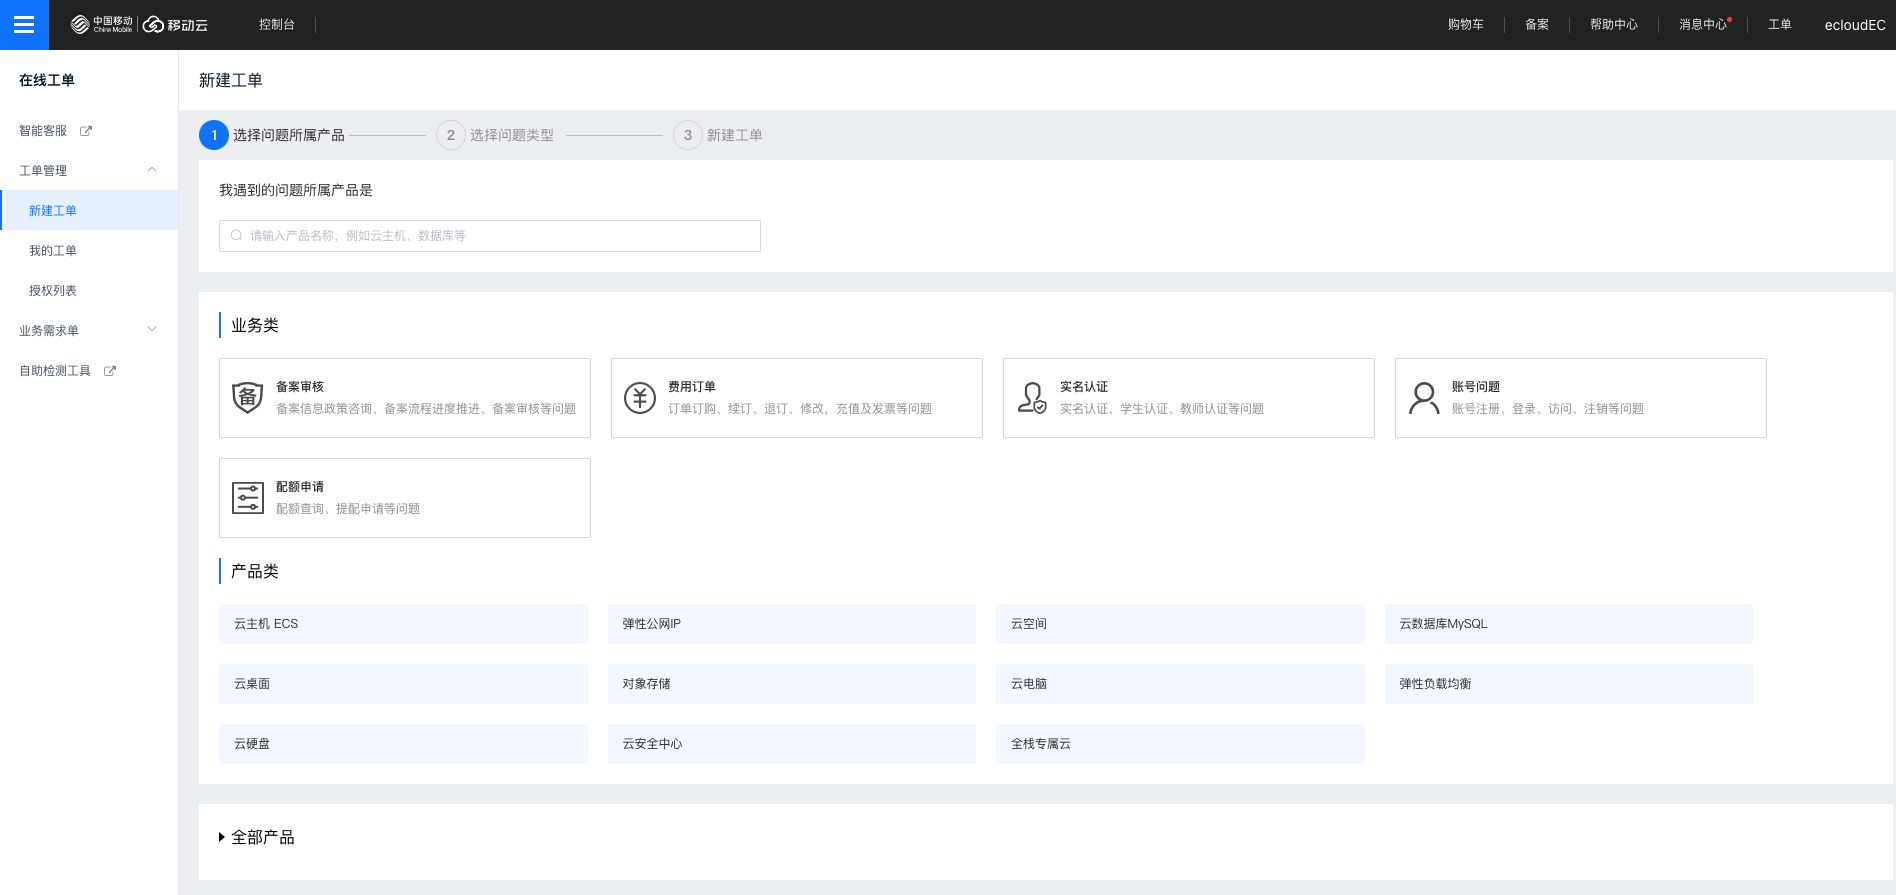Screen dimensions: 1896x895
Task: Choose product 对象存储
Action: [792, 684]
